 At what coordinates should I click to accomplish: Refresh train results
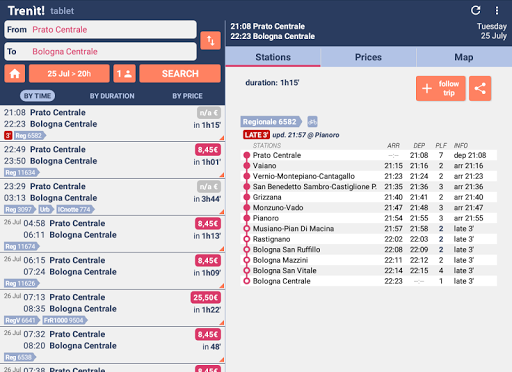tap(476, 10)
